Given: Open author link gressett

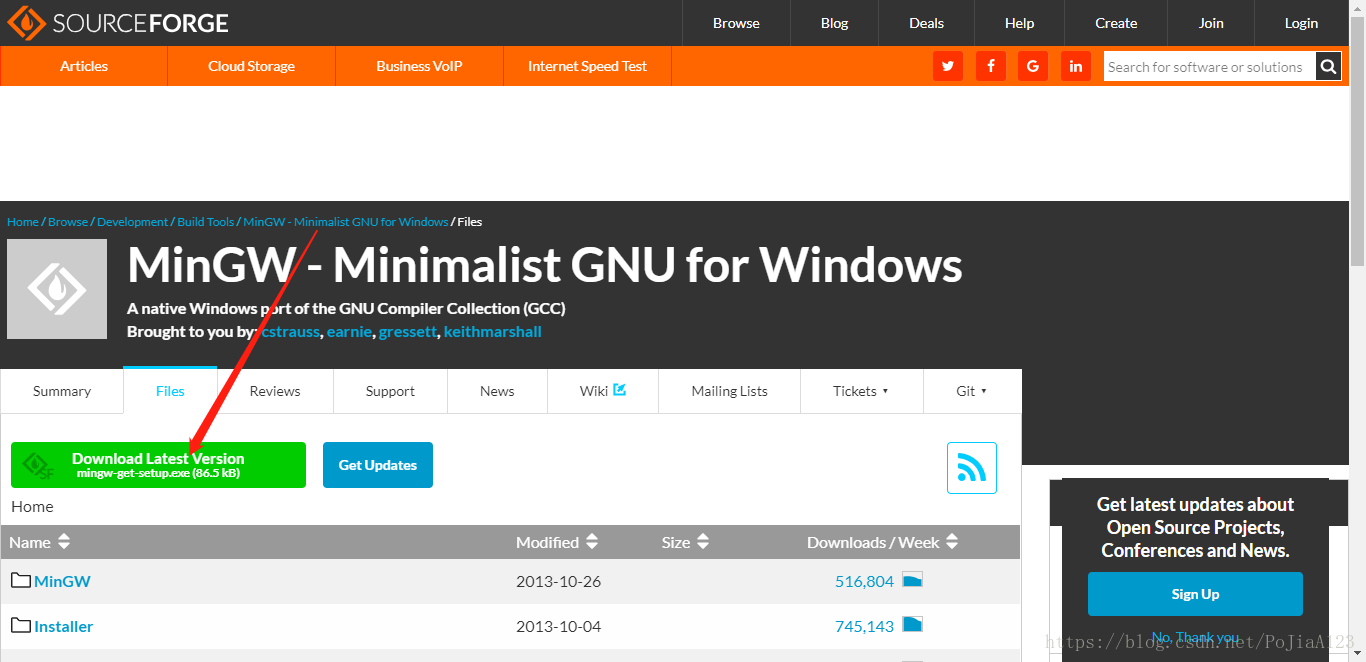Looking at the screenshot, I should coord(408,331).
